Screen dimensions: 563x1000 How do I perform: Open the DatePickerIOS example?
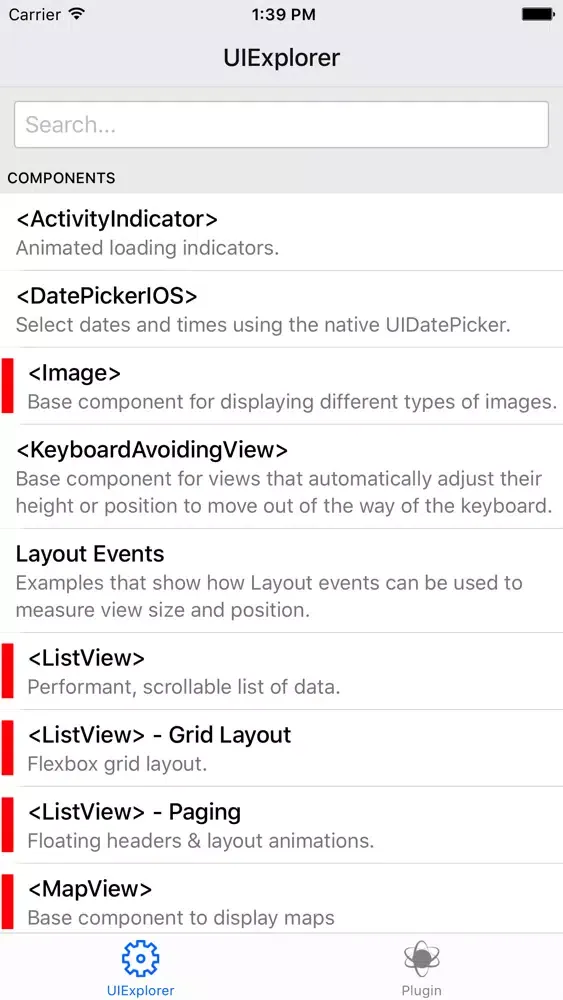pos(281,309)
